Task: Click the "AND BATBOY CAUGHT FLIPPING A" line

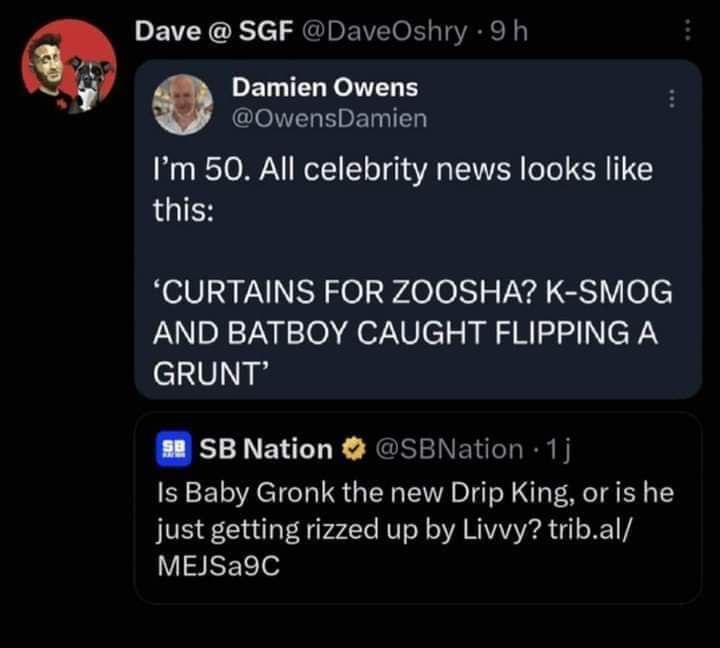Action: coord(403,334)
